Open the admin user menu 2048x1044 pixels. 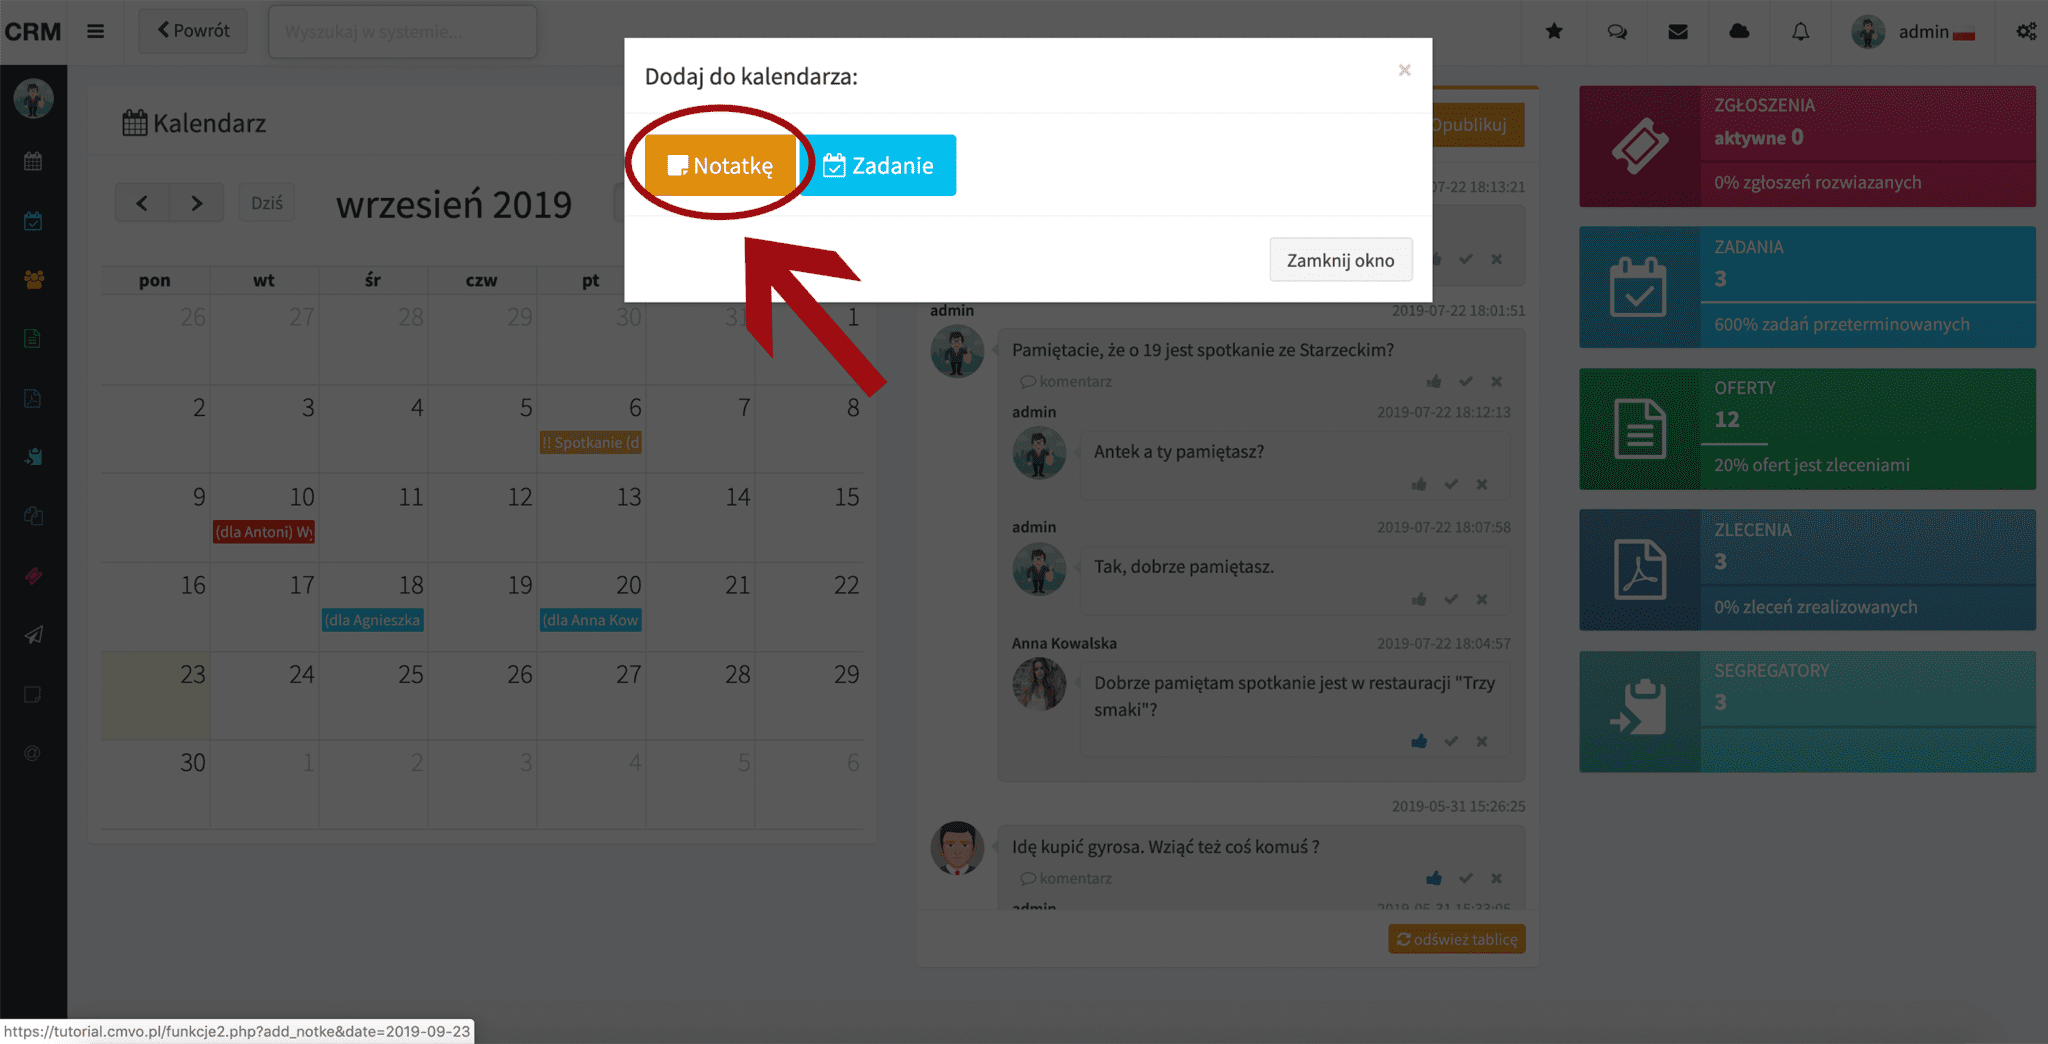[1913, 31]
